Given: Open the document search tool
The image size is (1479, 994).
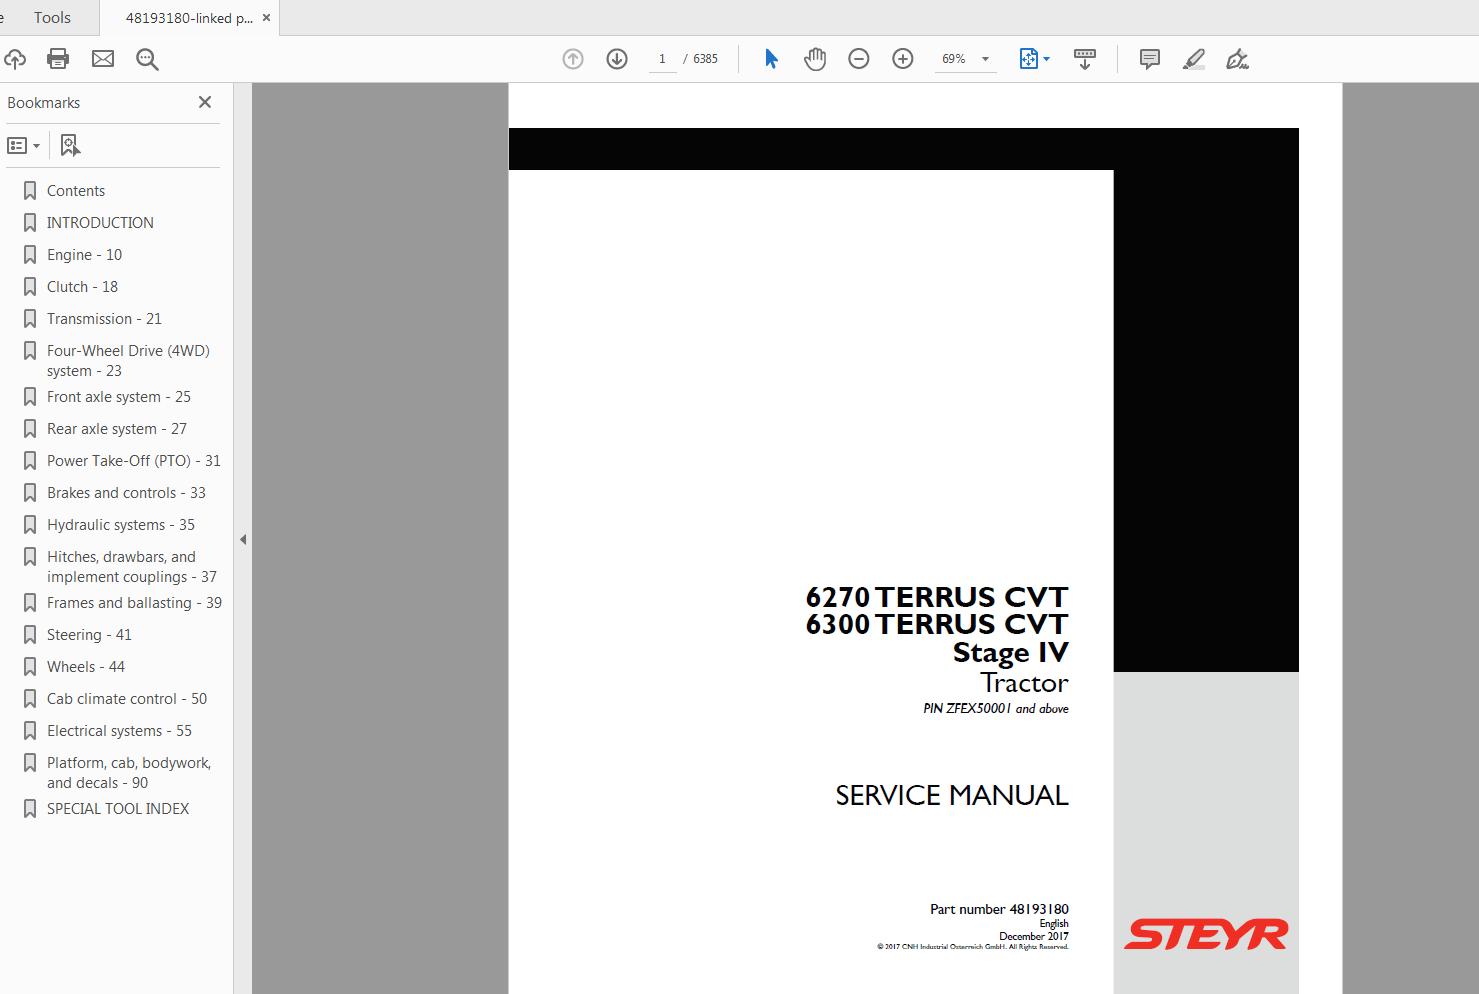Looking at the screenshot, I should click(x=147, y=58).
